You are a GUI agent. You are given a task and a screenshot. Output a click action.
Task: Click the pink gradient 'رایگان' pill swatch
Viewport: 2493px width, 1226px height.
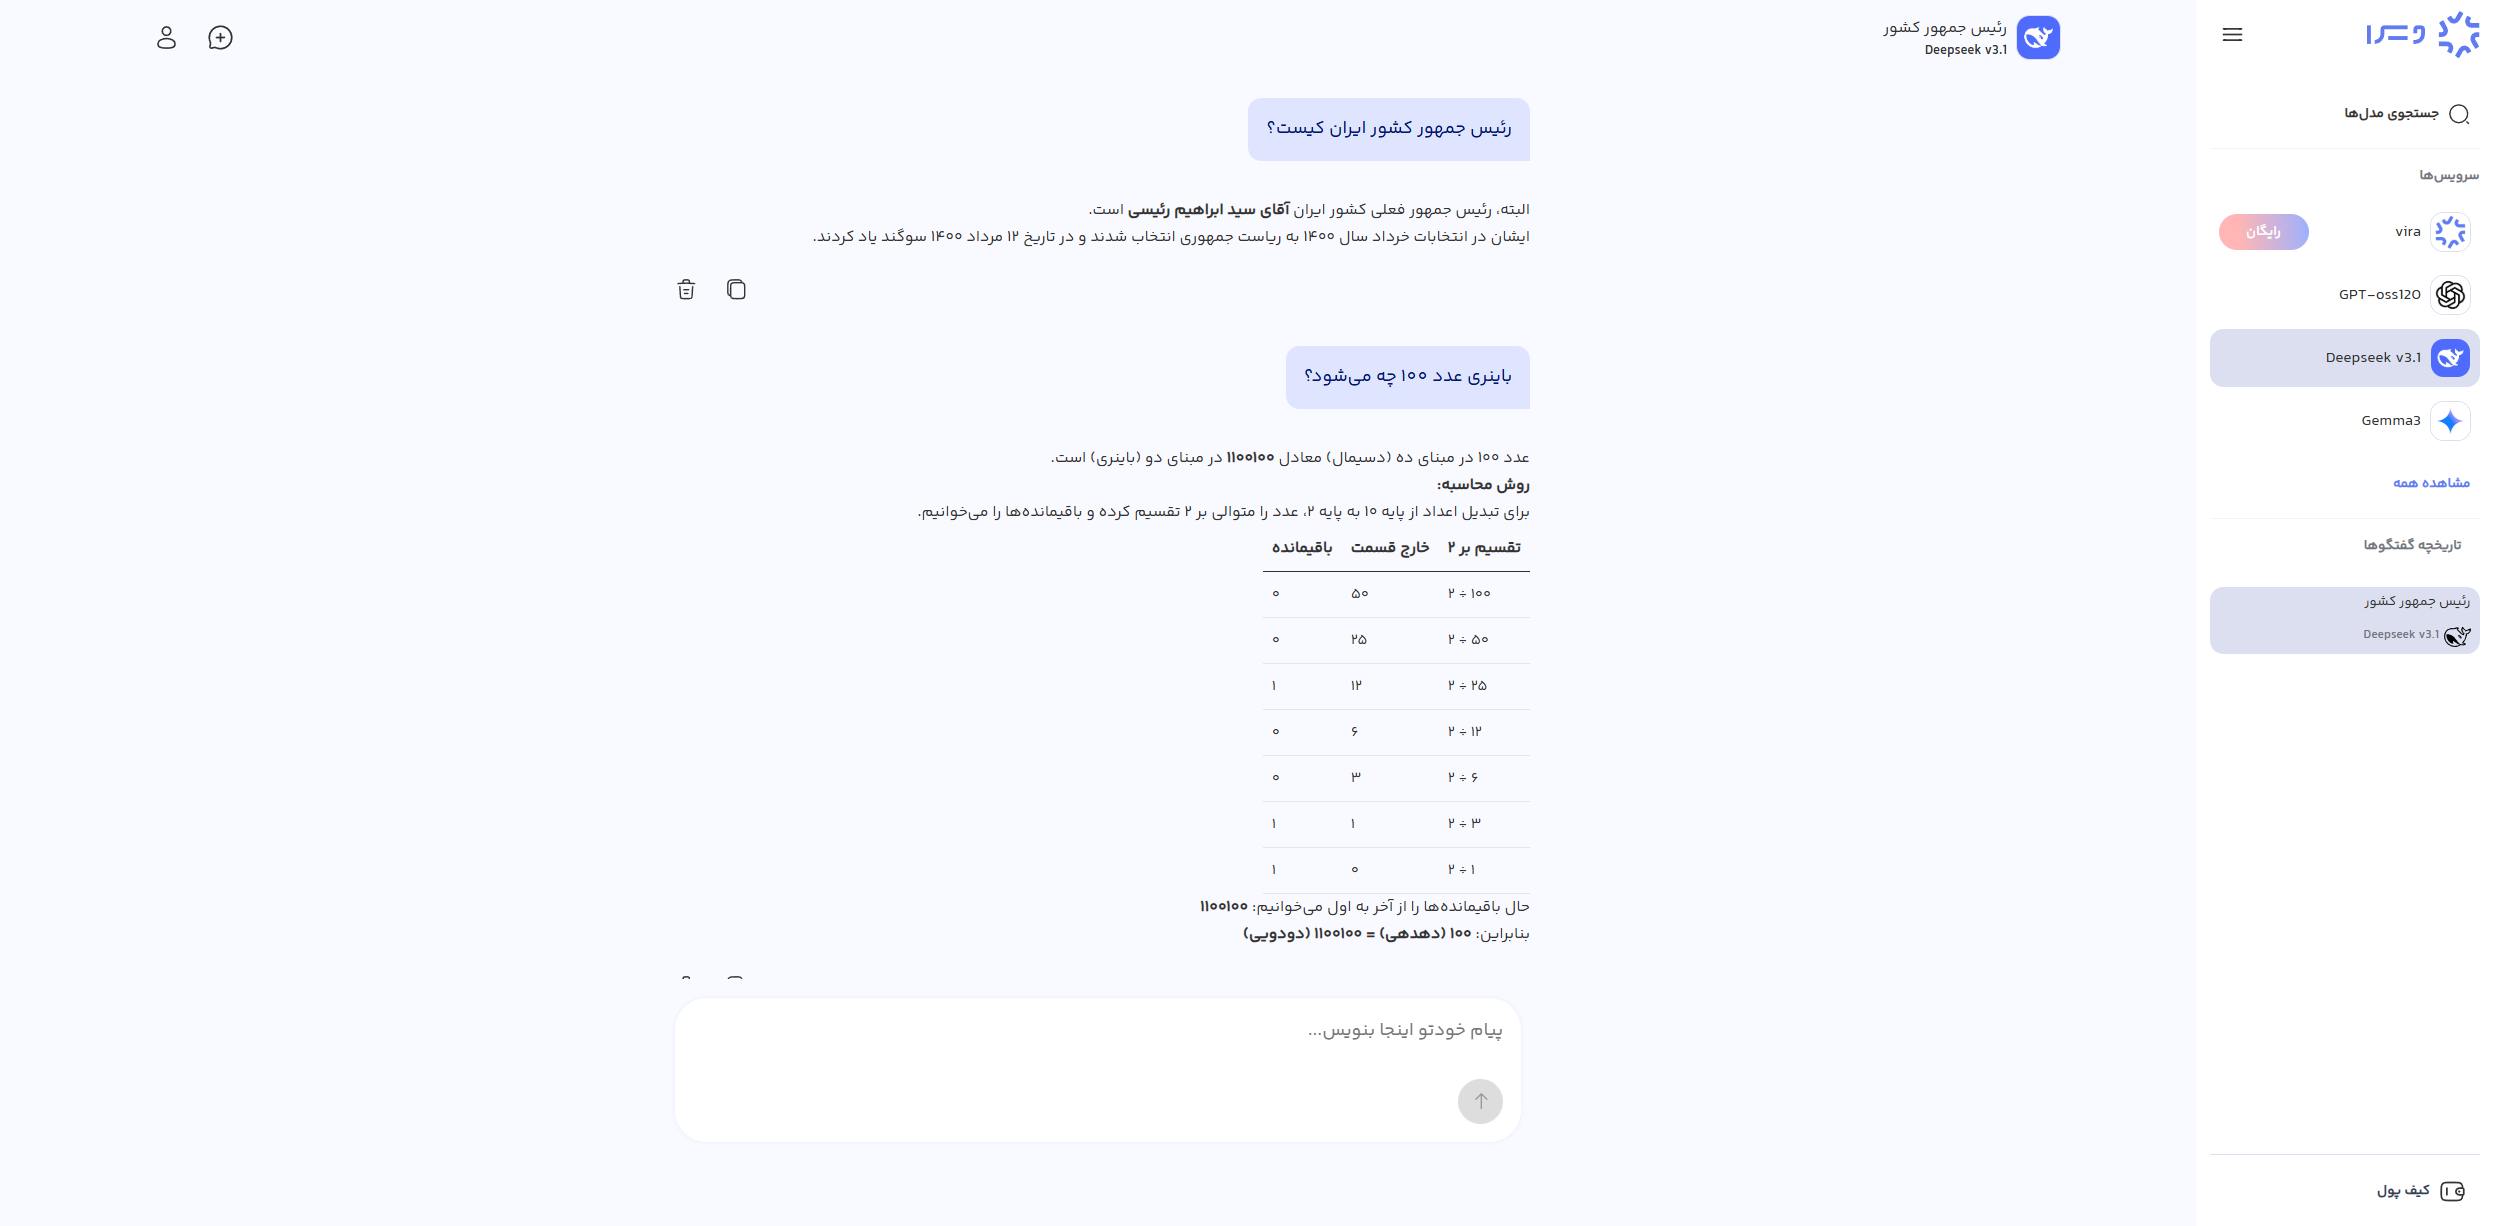point(2263,231)
